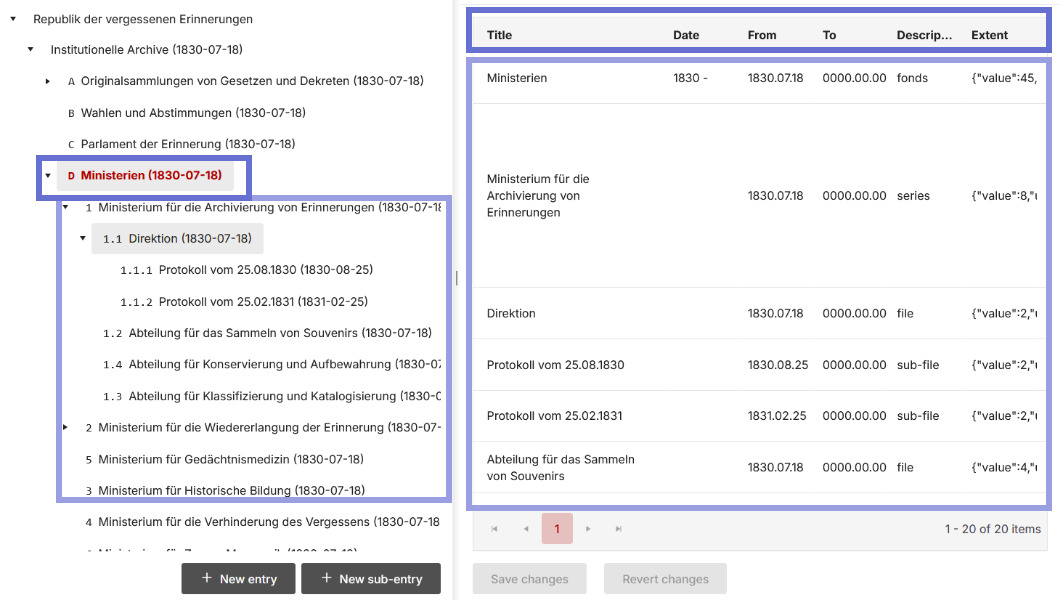Viewport: 1064px width, 600px height.
Task: Click plus icon on New entry button
Action: (x=206, y=578)
